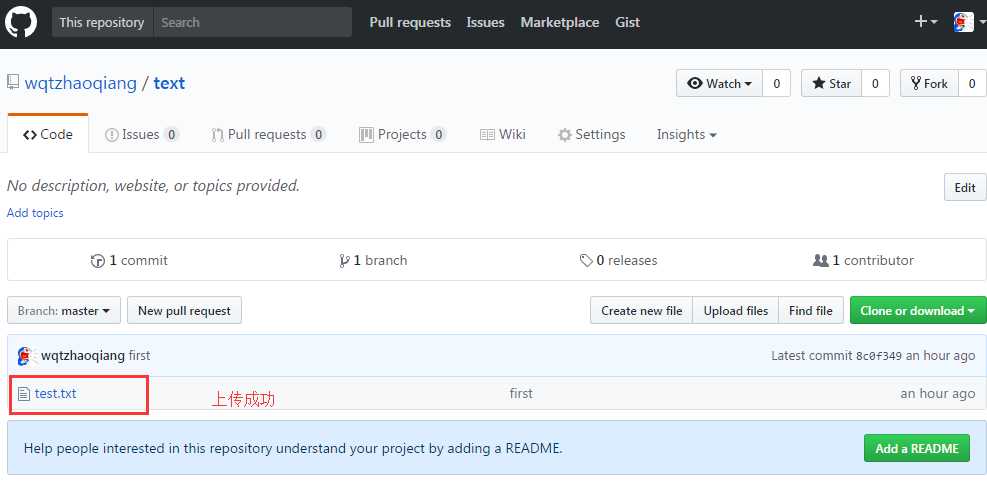Image resolution: width=987 pixels, height=489 pixels.
Task: Open the plus create-new menu
Action: coord(925,22)
